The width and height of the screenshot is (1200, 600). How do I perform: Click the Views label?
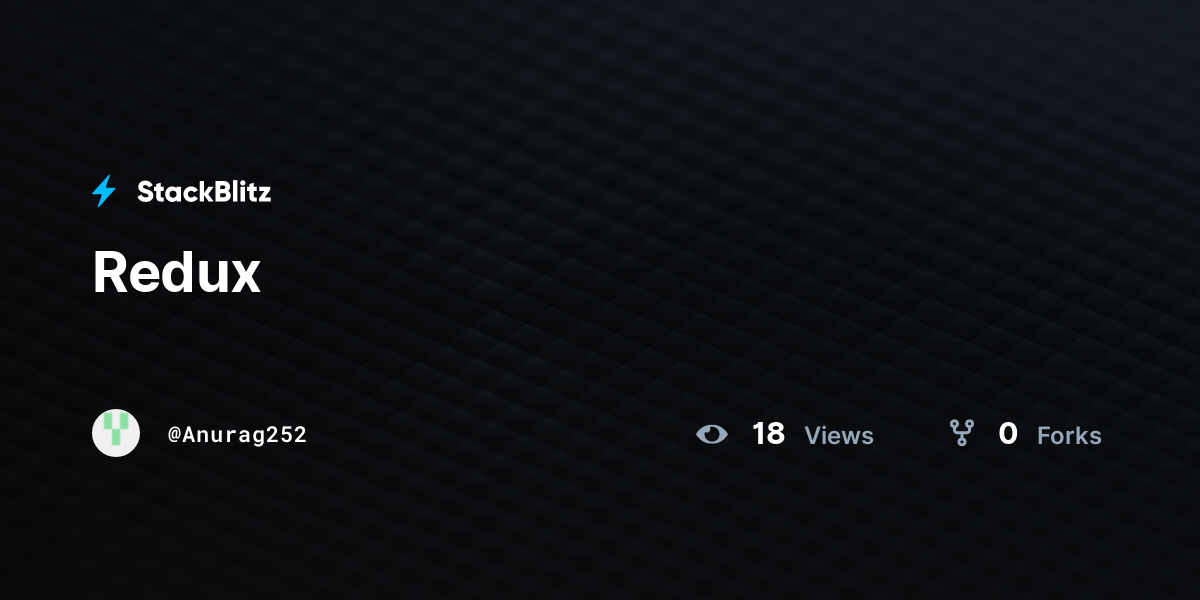pos(839,436)
